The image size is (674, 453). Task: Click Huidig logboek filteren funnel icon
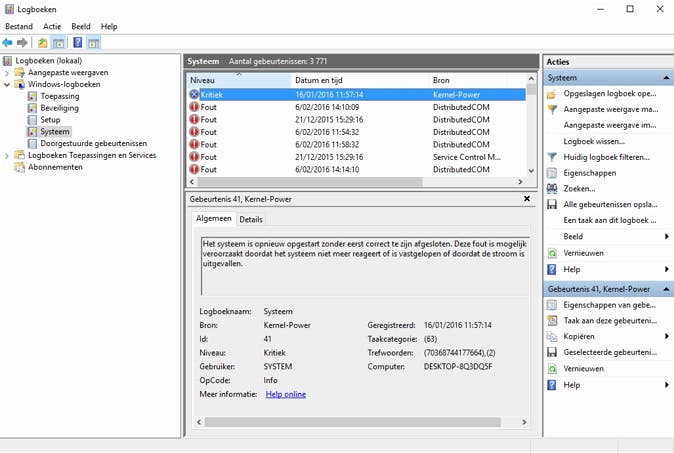pyautogui.click(x=552, y=157)
